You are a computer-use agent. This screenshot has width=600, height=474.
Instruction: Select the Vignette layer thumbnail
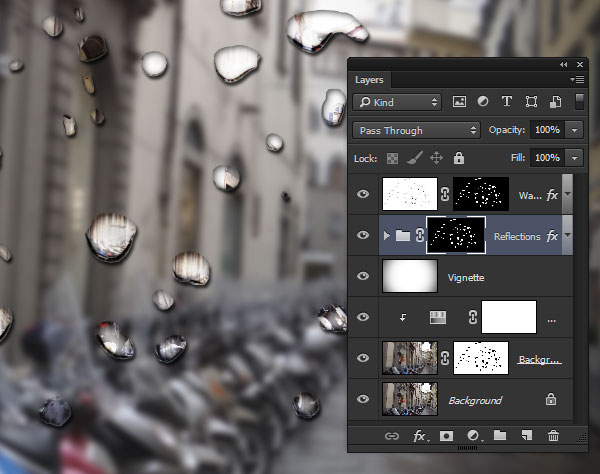pyautogui.click(x=410, y=276)
